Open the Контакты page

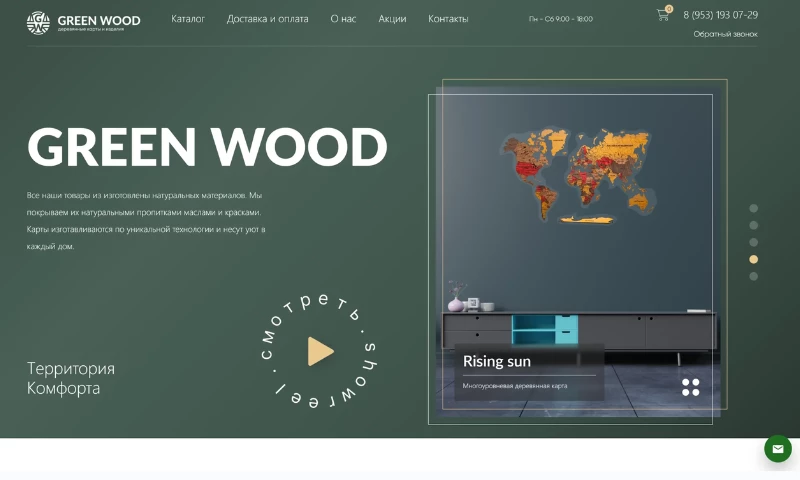pyautogui.click(x=448, y=19)
